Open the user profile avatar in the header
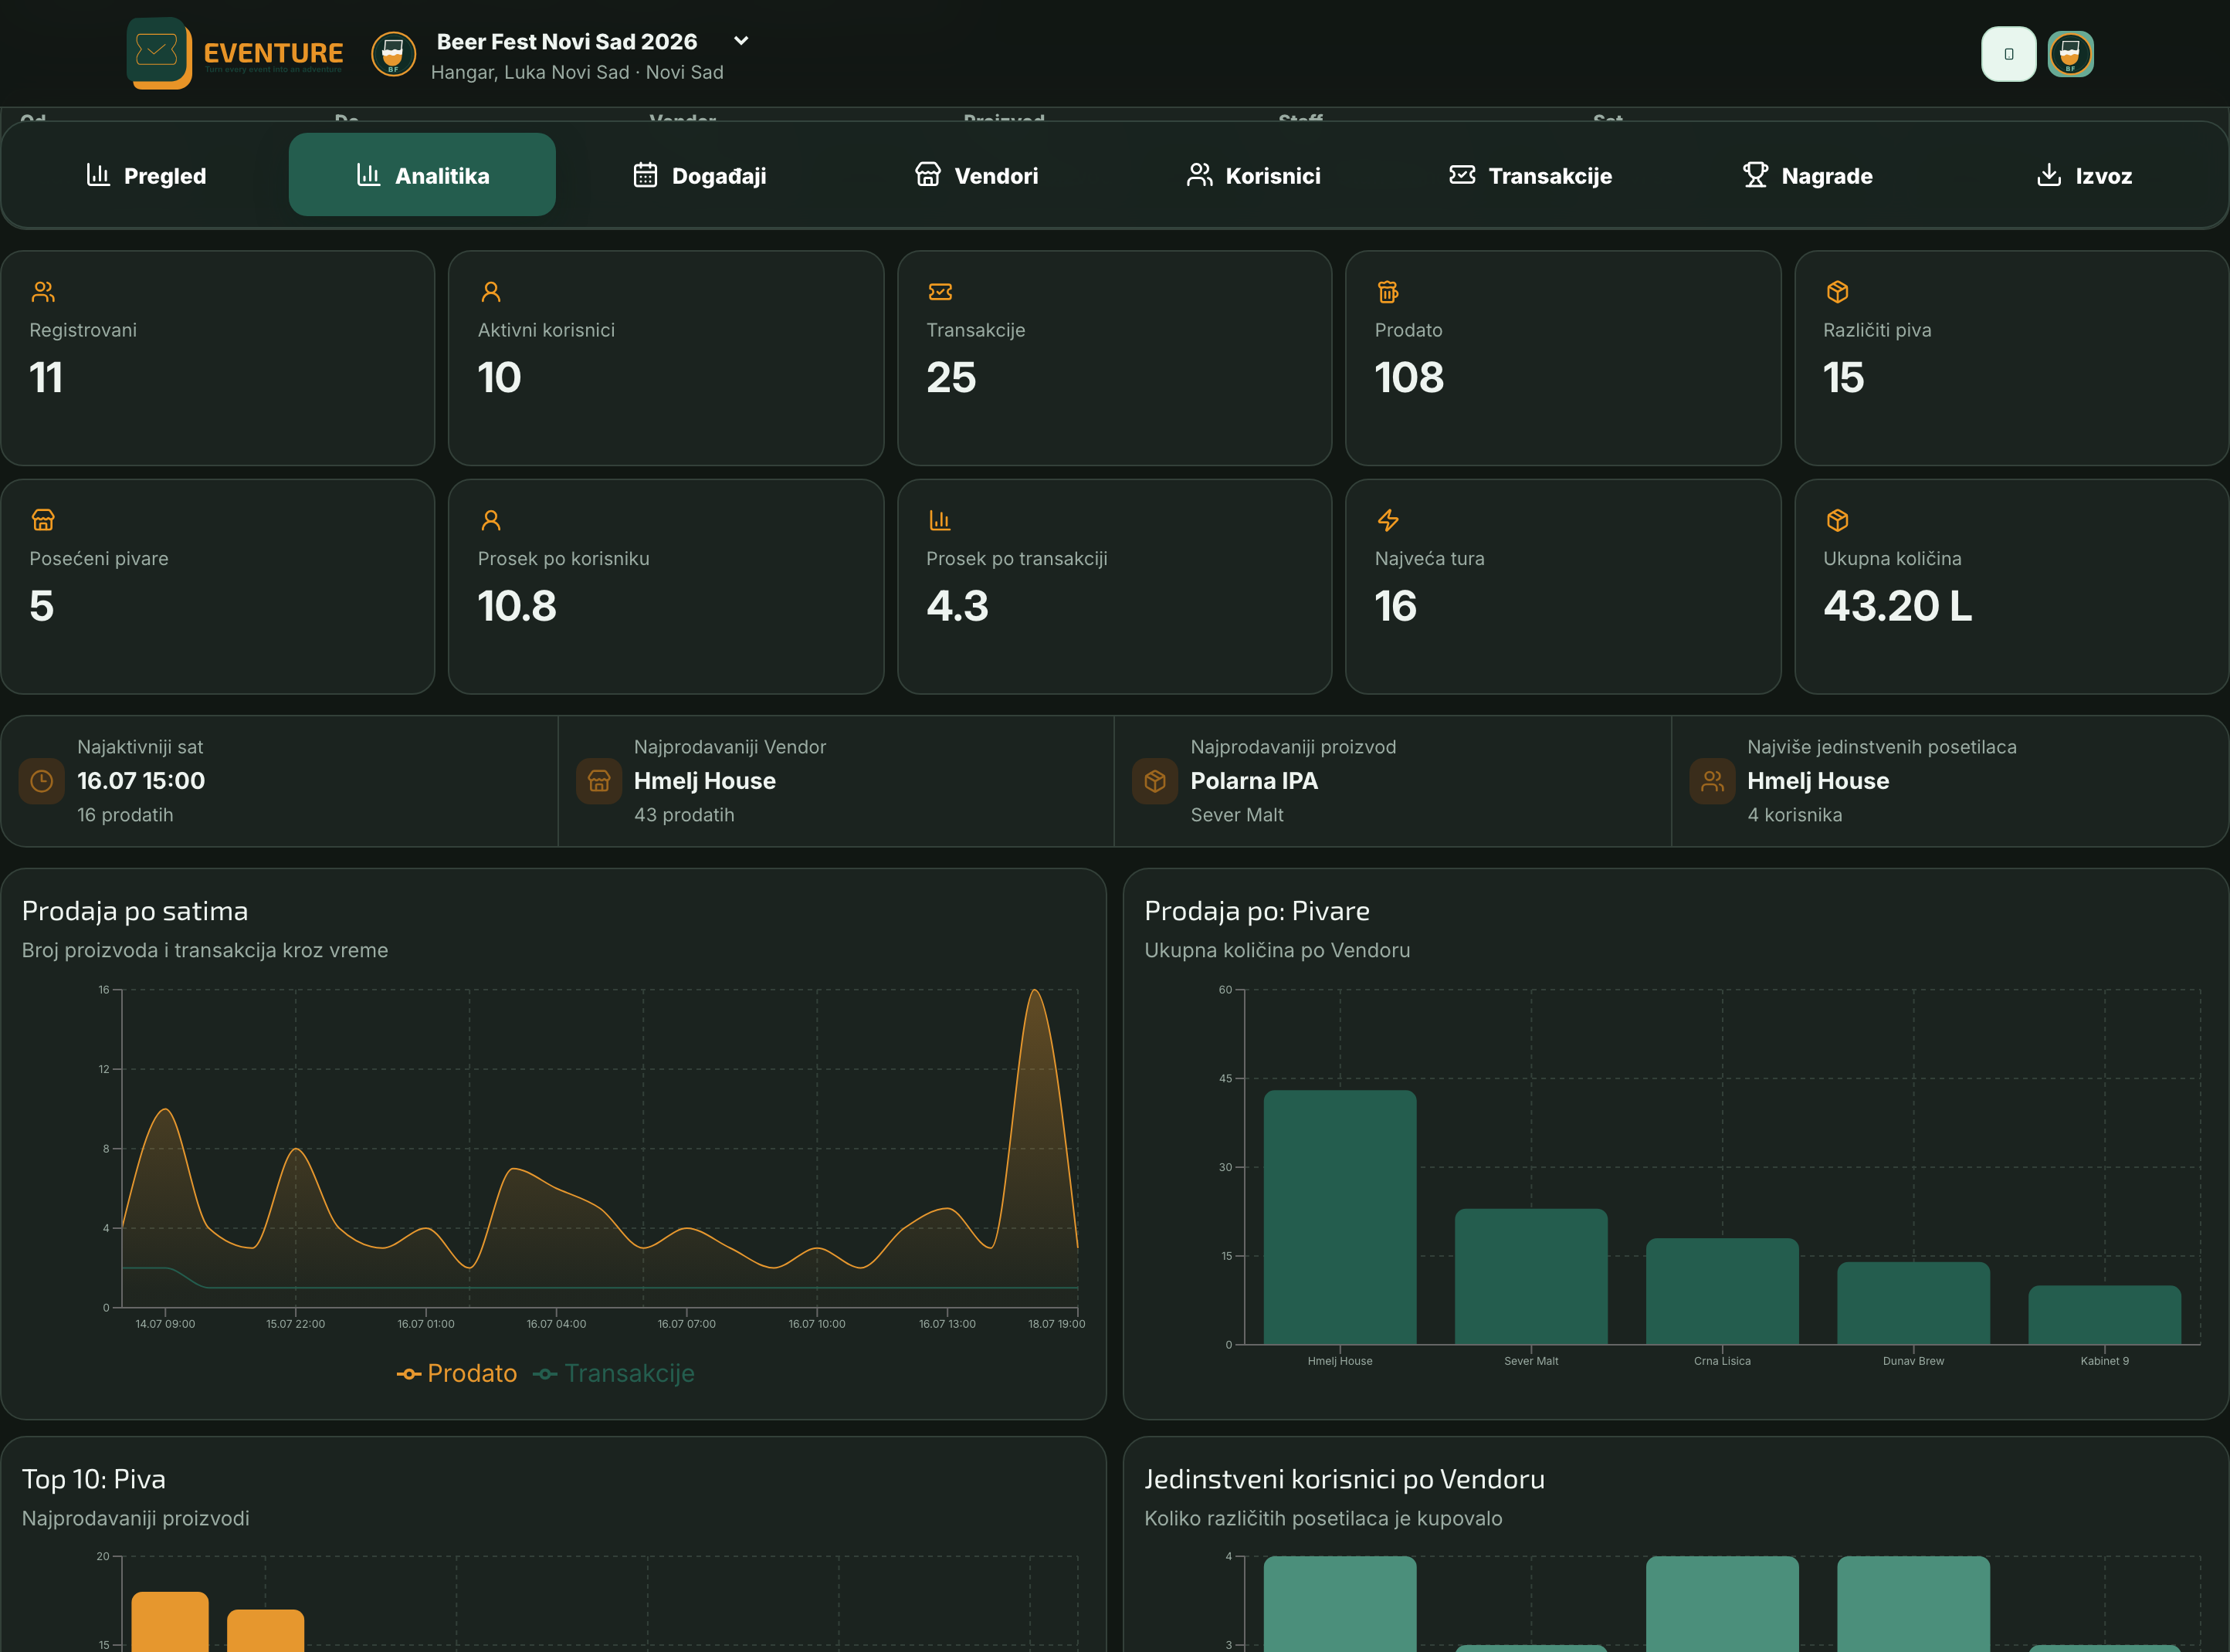This screenshot has width=2230, height=1652. coord(2070,54)
